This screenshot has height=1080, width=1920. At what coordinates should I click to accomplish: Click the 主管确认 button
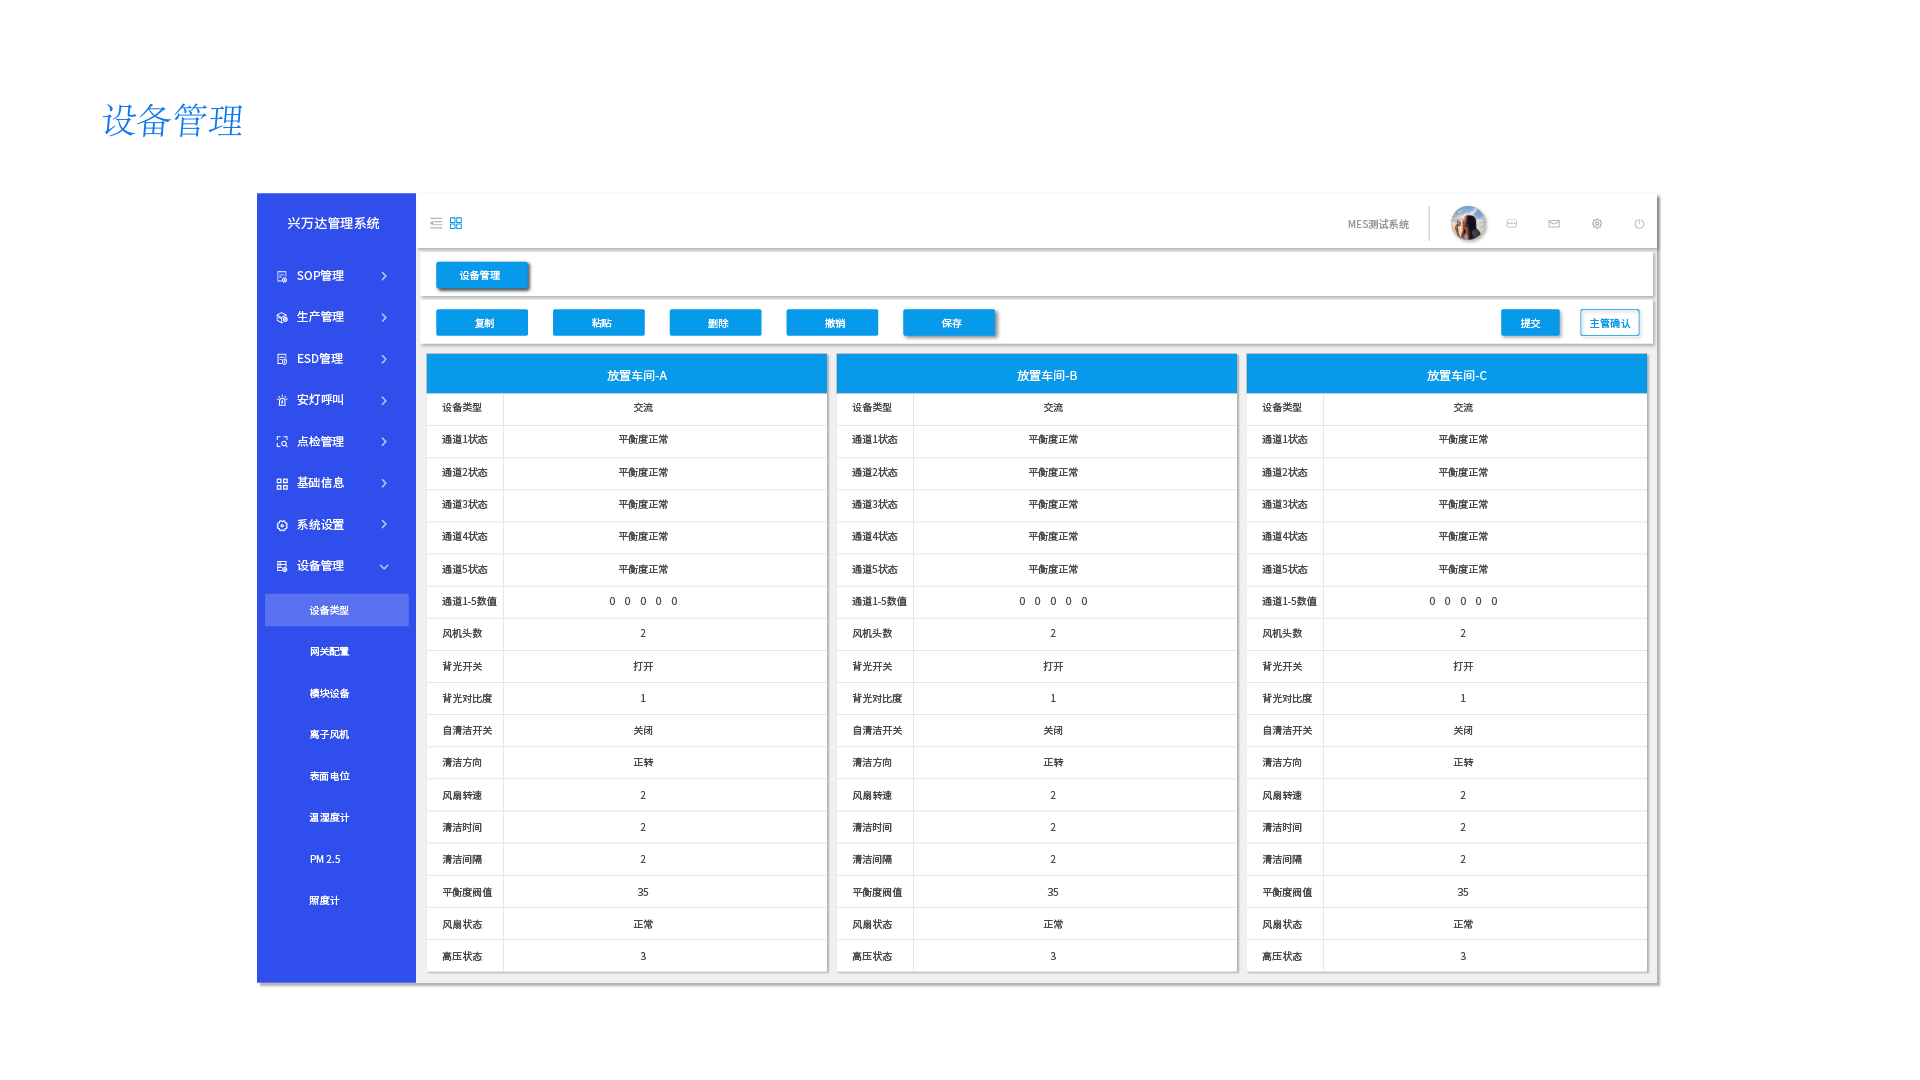click(x=1609, y=323)
